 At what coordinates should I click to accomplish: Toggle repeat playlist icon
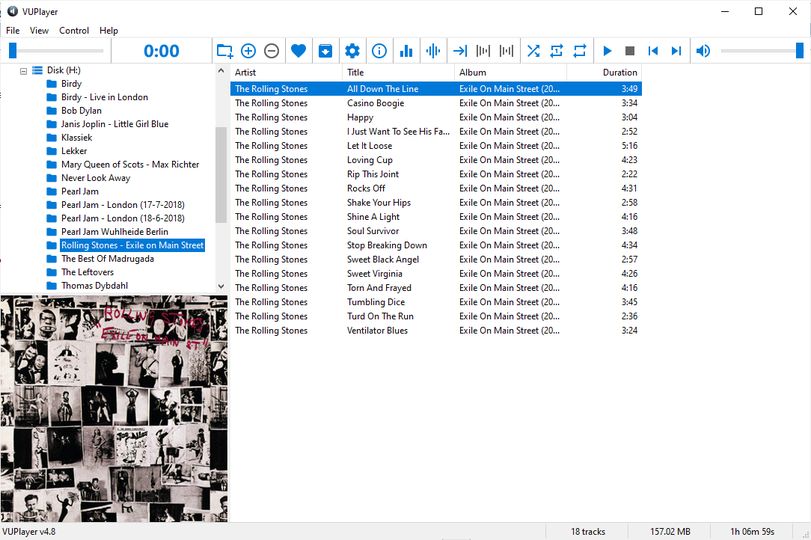point(580,51)
